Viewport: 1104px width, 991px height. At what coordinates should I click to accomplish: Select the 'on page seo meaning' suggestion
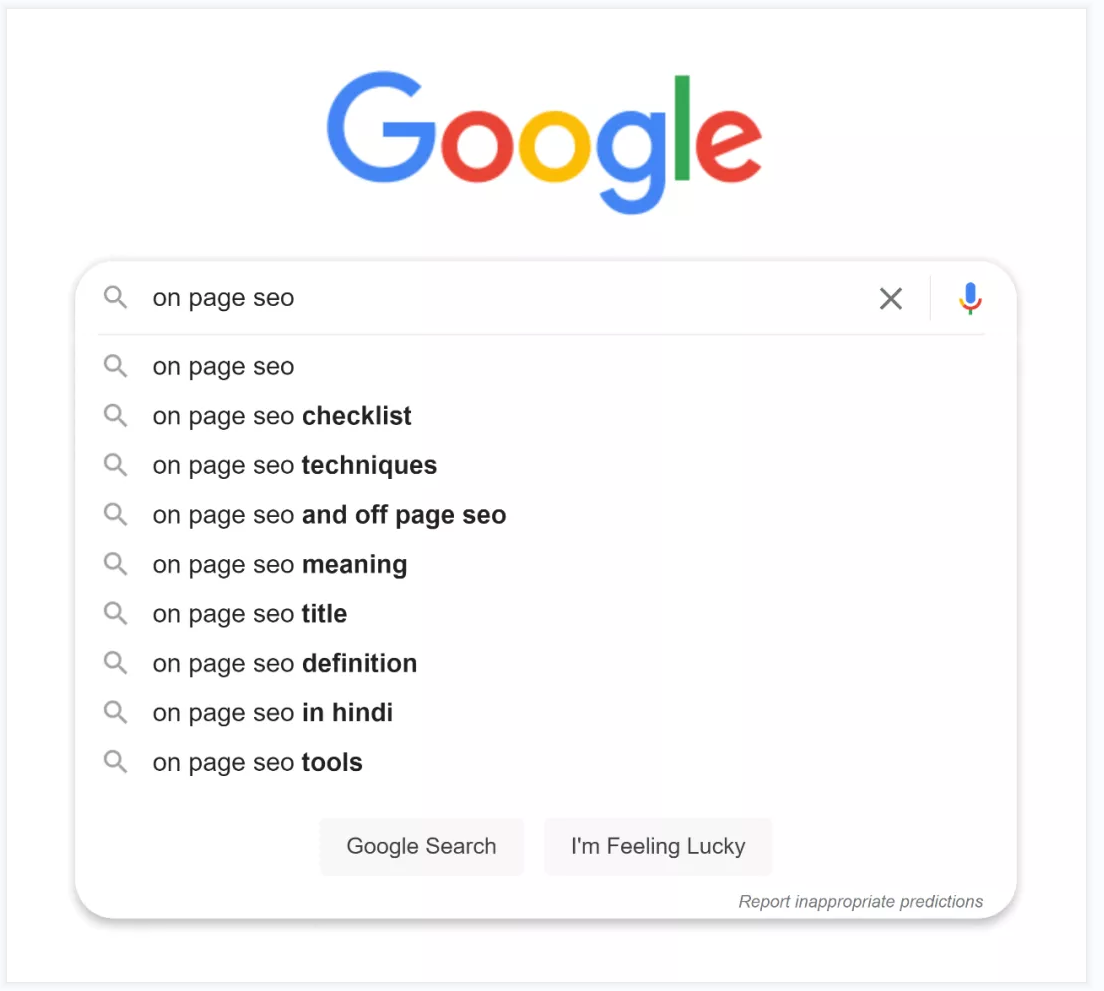(279, 564)
